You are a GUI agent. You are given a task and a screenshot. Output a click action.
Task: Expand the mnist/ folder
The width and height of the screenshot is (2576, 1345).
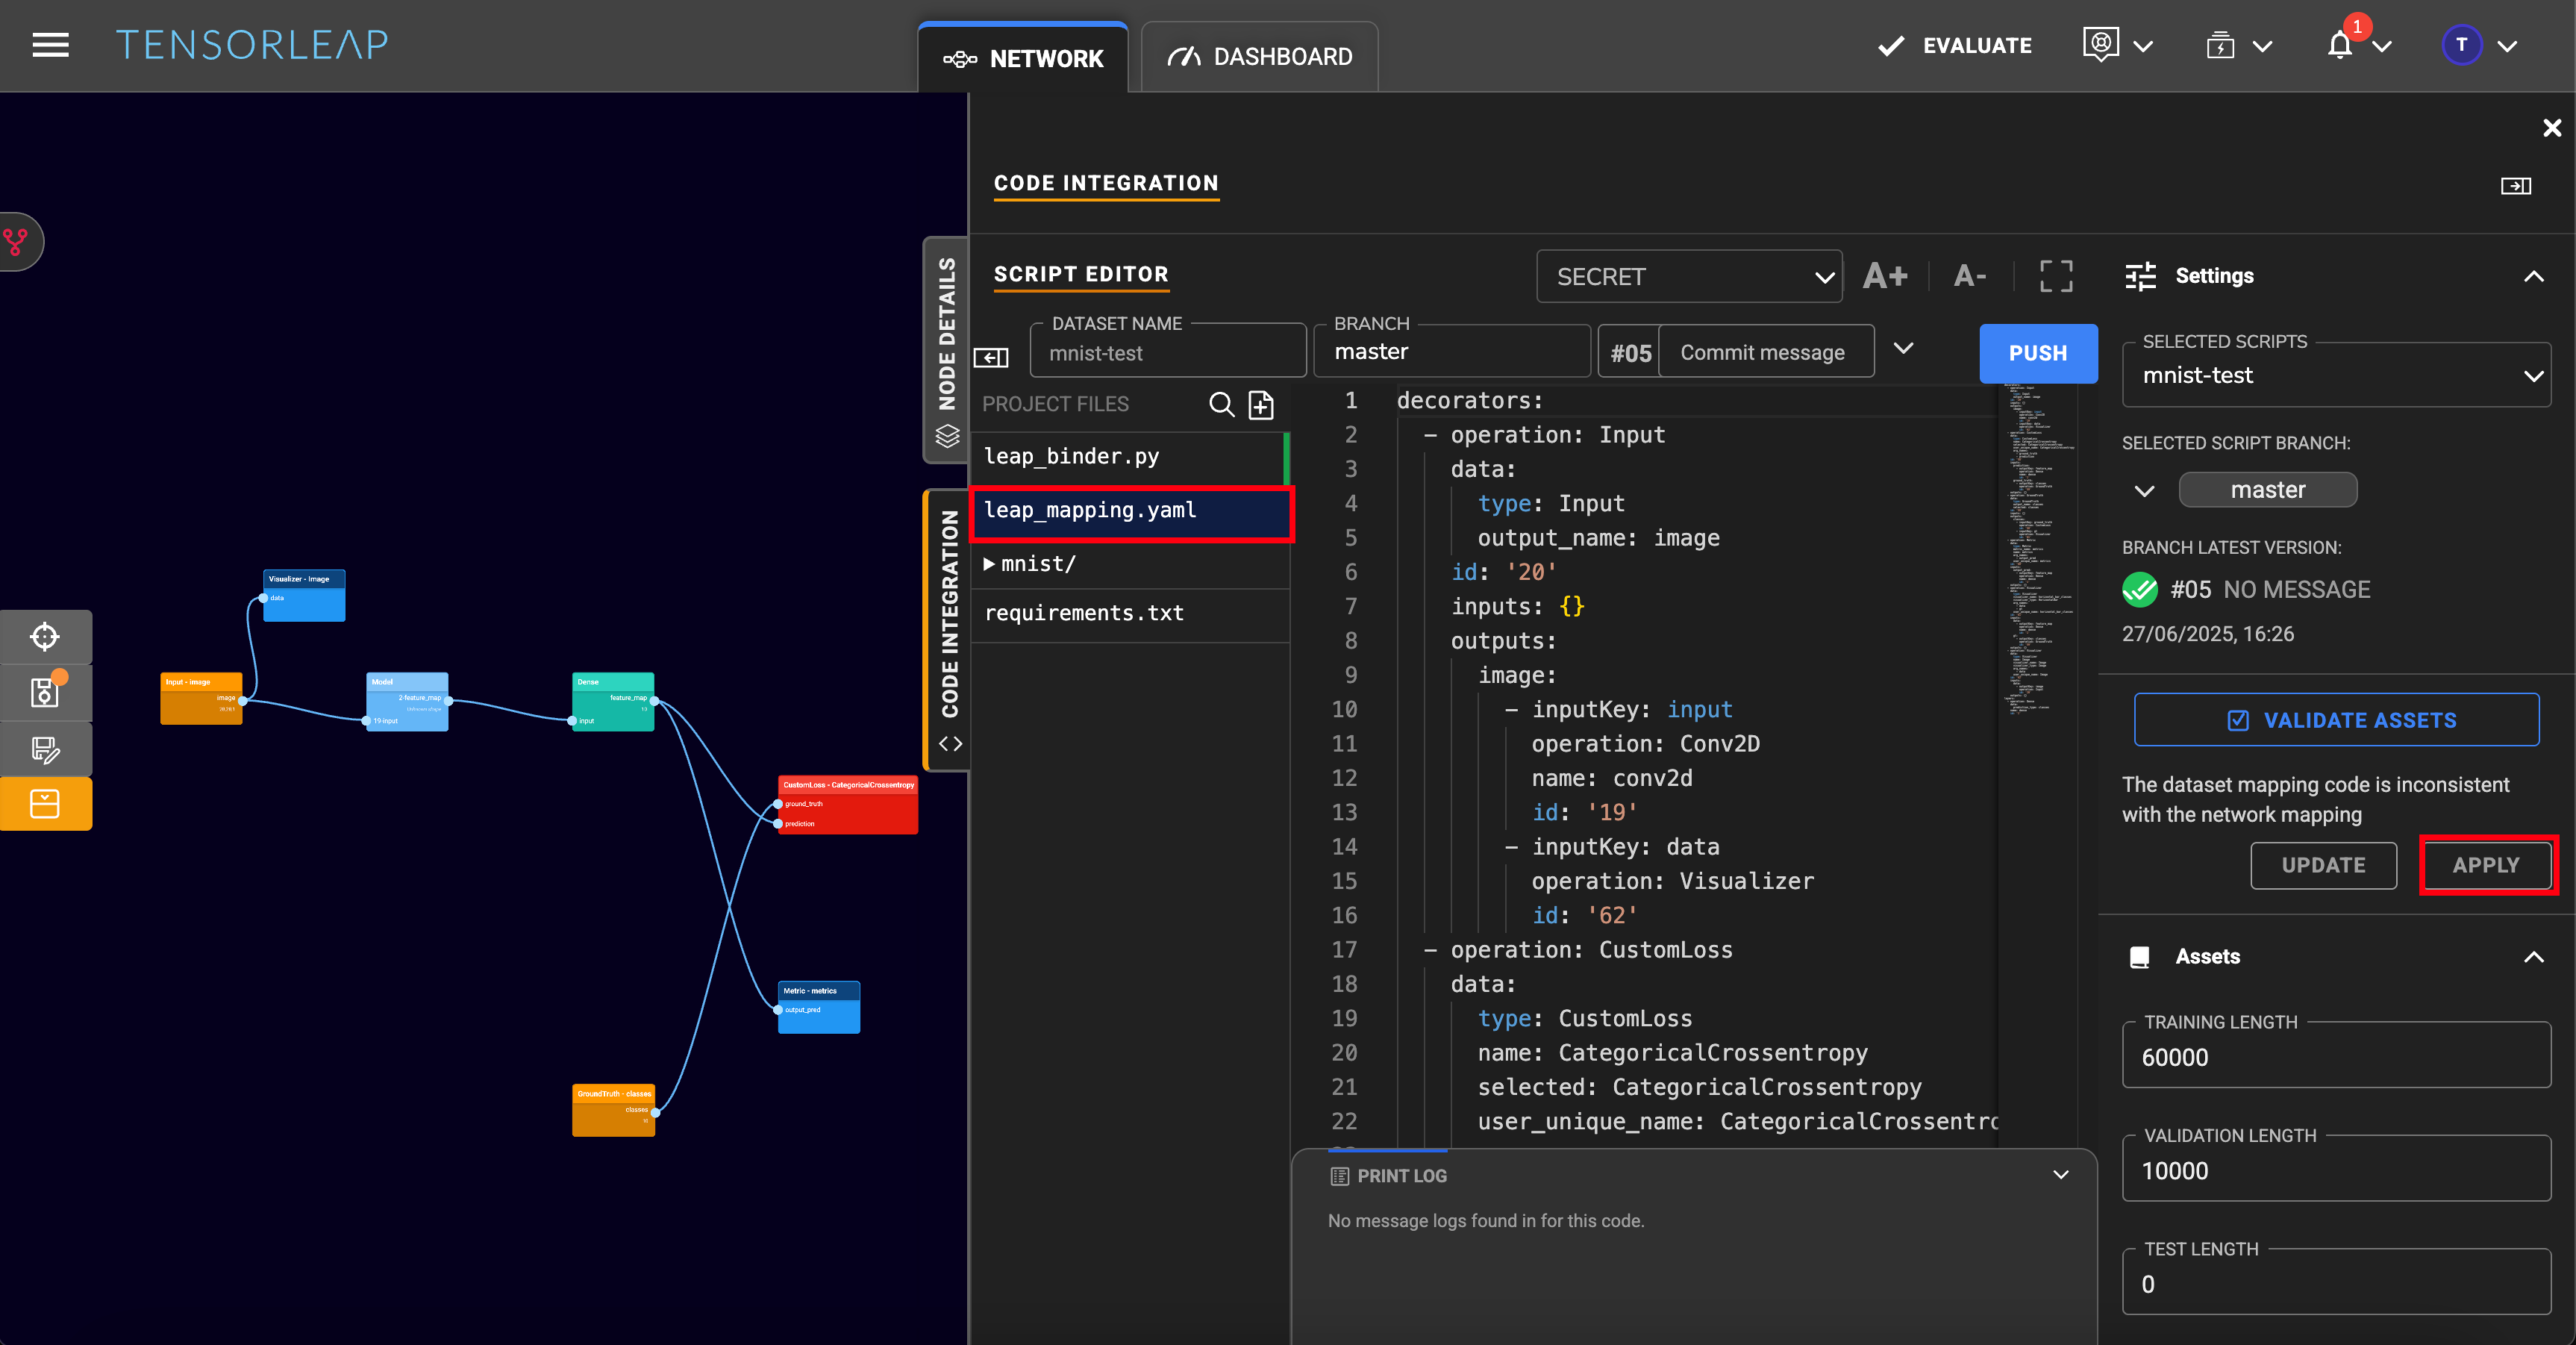[x=1030, y=564]
